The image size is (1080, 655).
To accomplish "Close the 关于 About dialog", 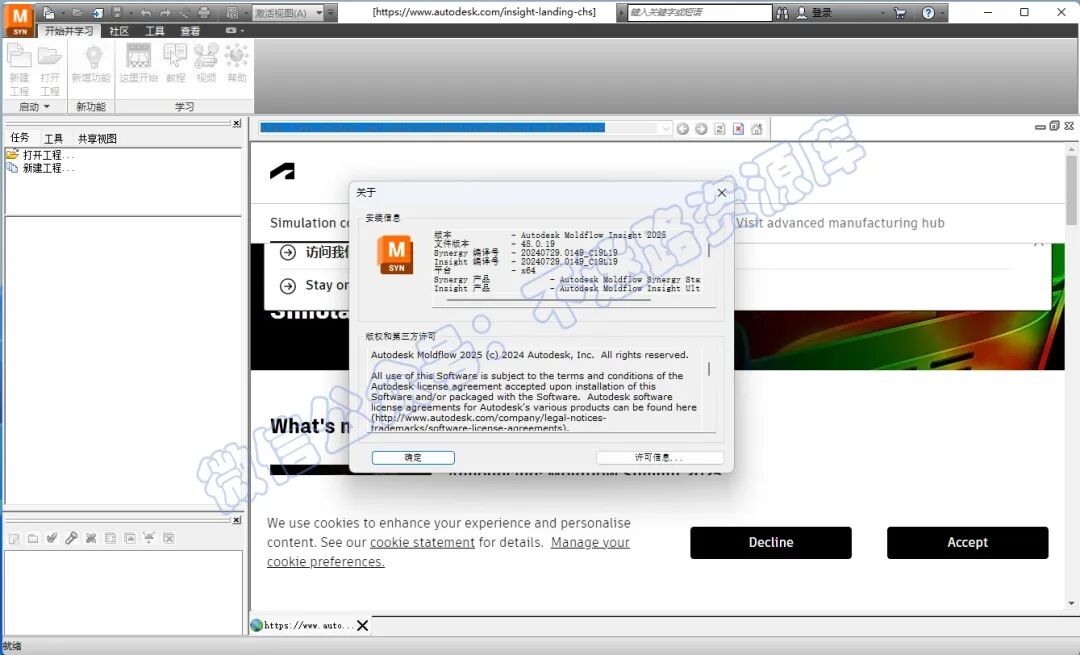I will click(x=721, y=193).
